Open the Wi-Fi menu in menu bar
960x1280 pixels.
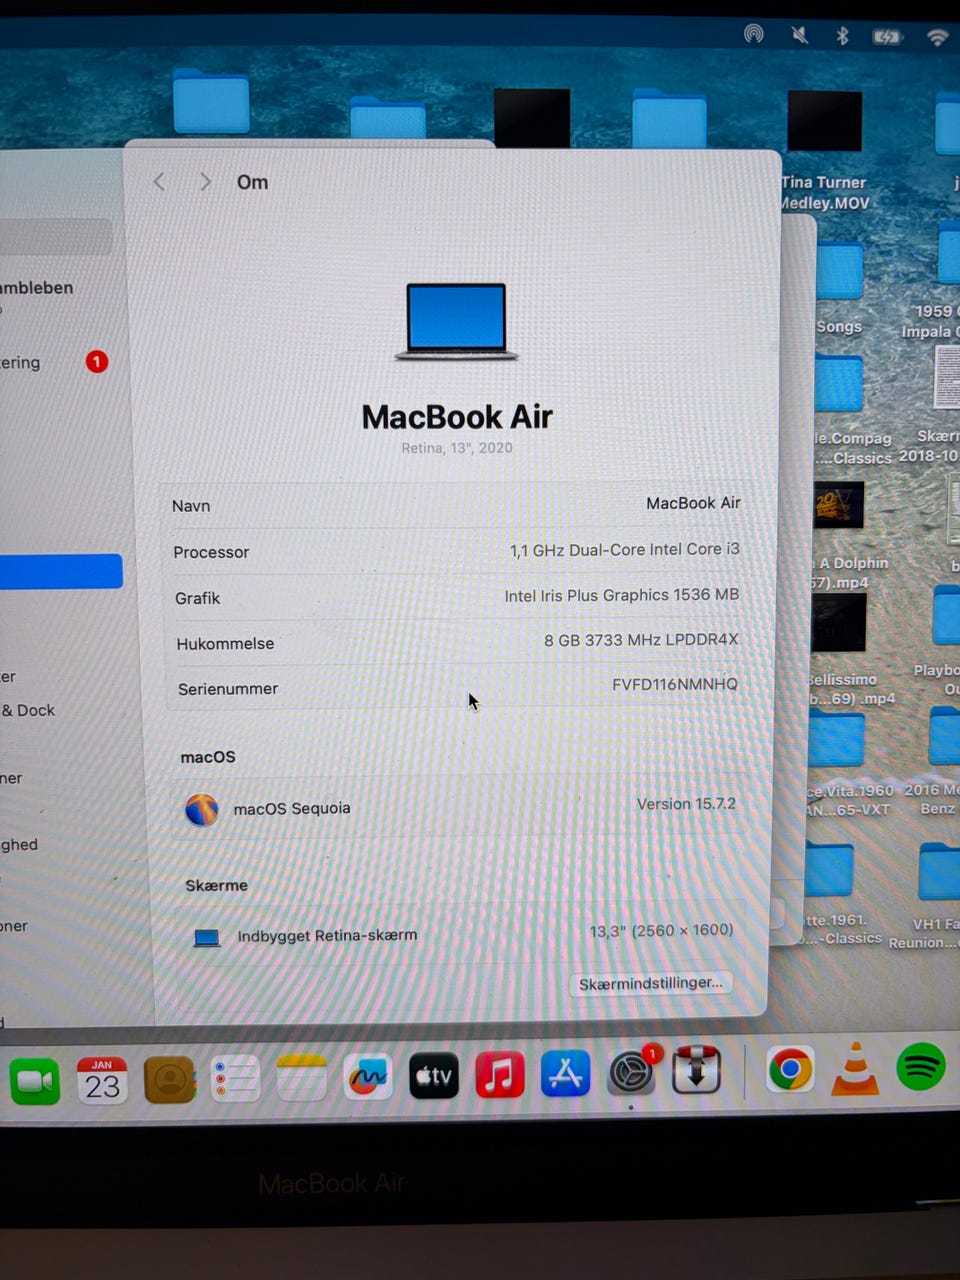click(x=937, y=38)
